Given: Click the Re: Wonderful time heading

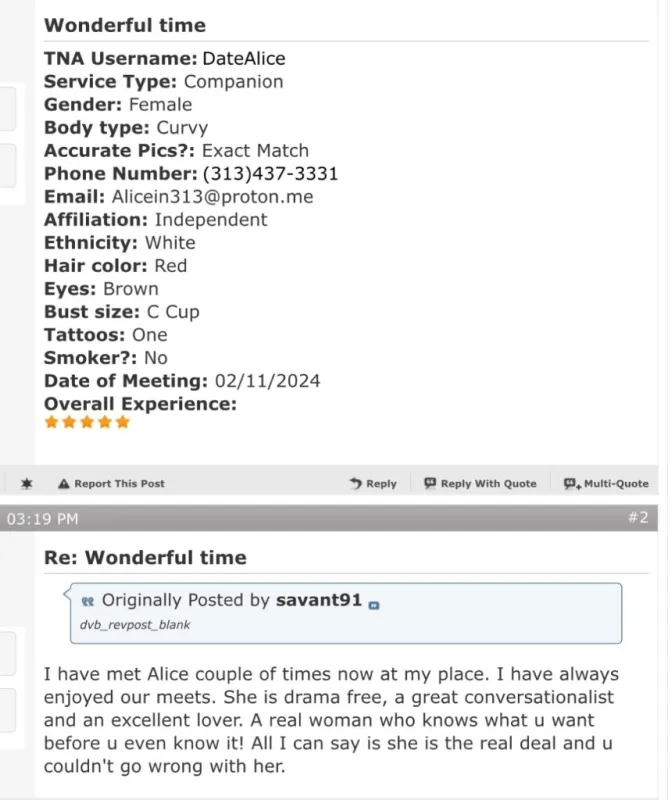Looking at the screenshot, I should click(x=145, y=558).
